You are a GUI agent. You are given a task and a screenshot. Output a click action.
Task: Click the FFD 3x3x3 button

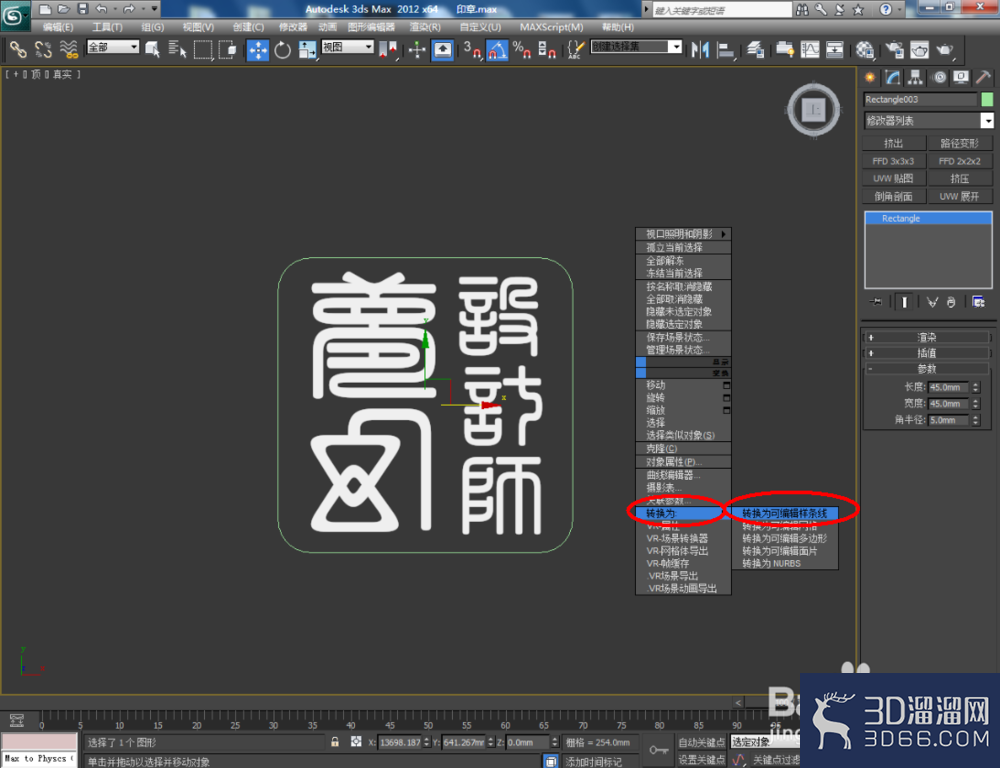(x=893, y=161)
